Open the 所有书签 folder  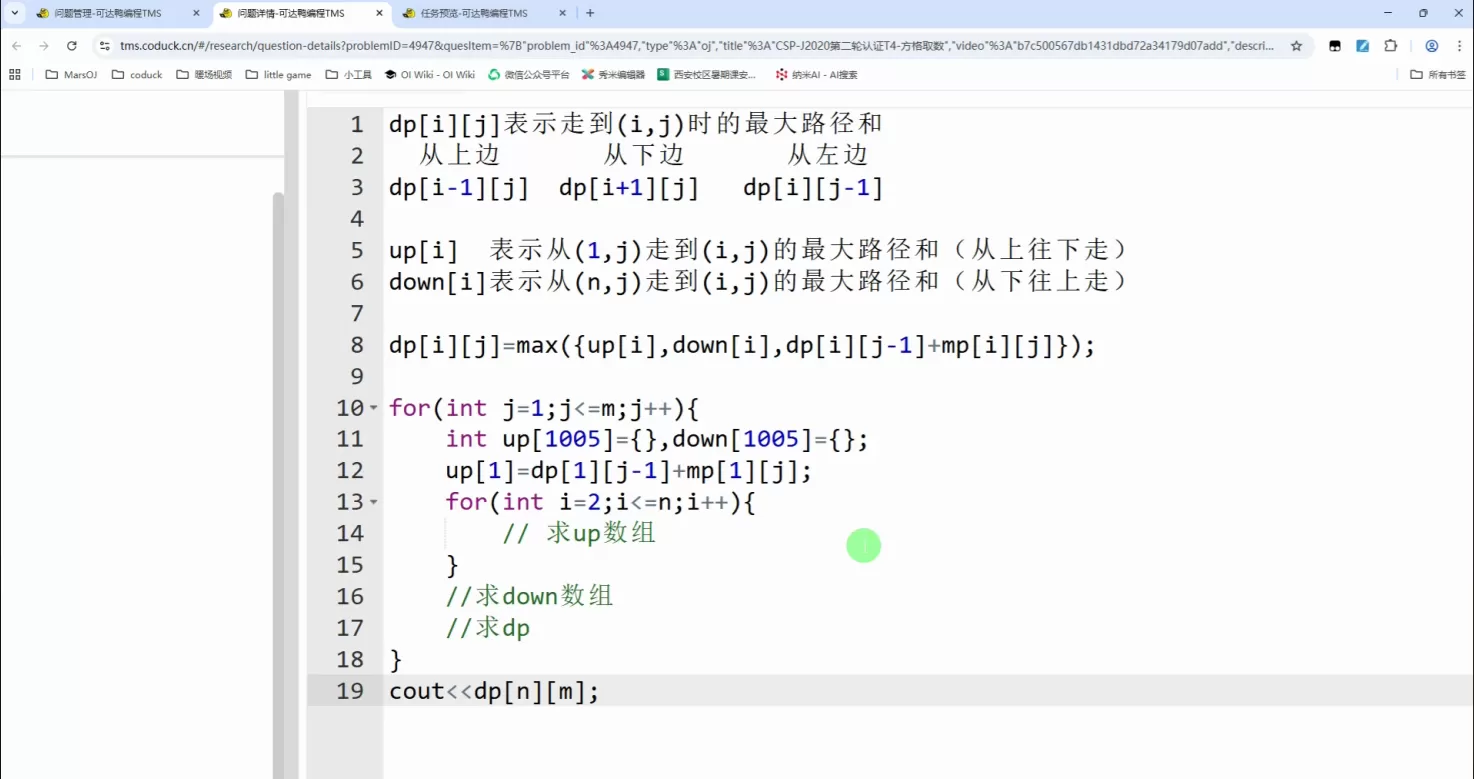(1438, 74)
